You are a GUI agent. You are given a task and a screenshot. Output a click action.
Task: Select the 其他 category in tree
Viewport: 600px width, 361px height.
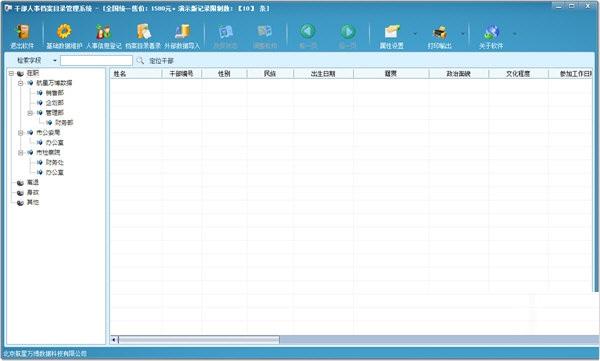pyautogui.click(x=33, y=203)
